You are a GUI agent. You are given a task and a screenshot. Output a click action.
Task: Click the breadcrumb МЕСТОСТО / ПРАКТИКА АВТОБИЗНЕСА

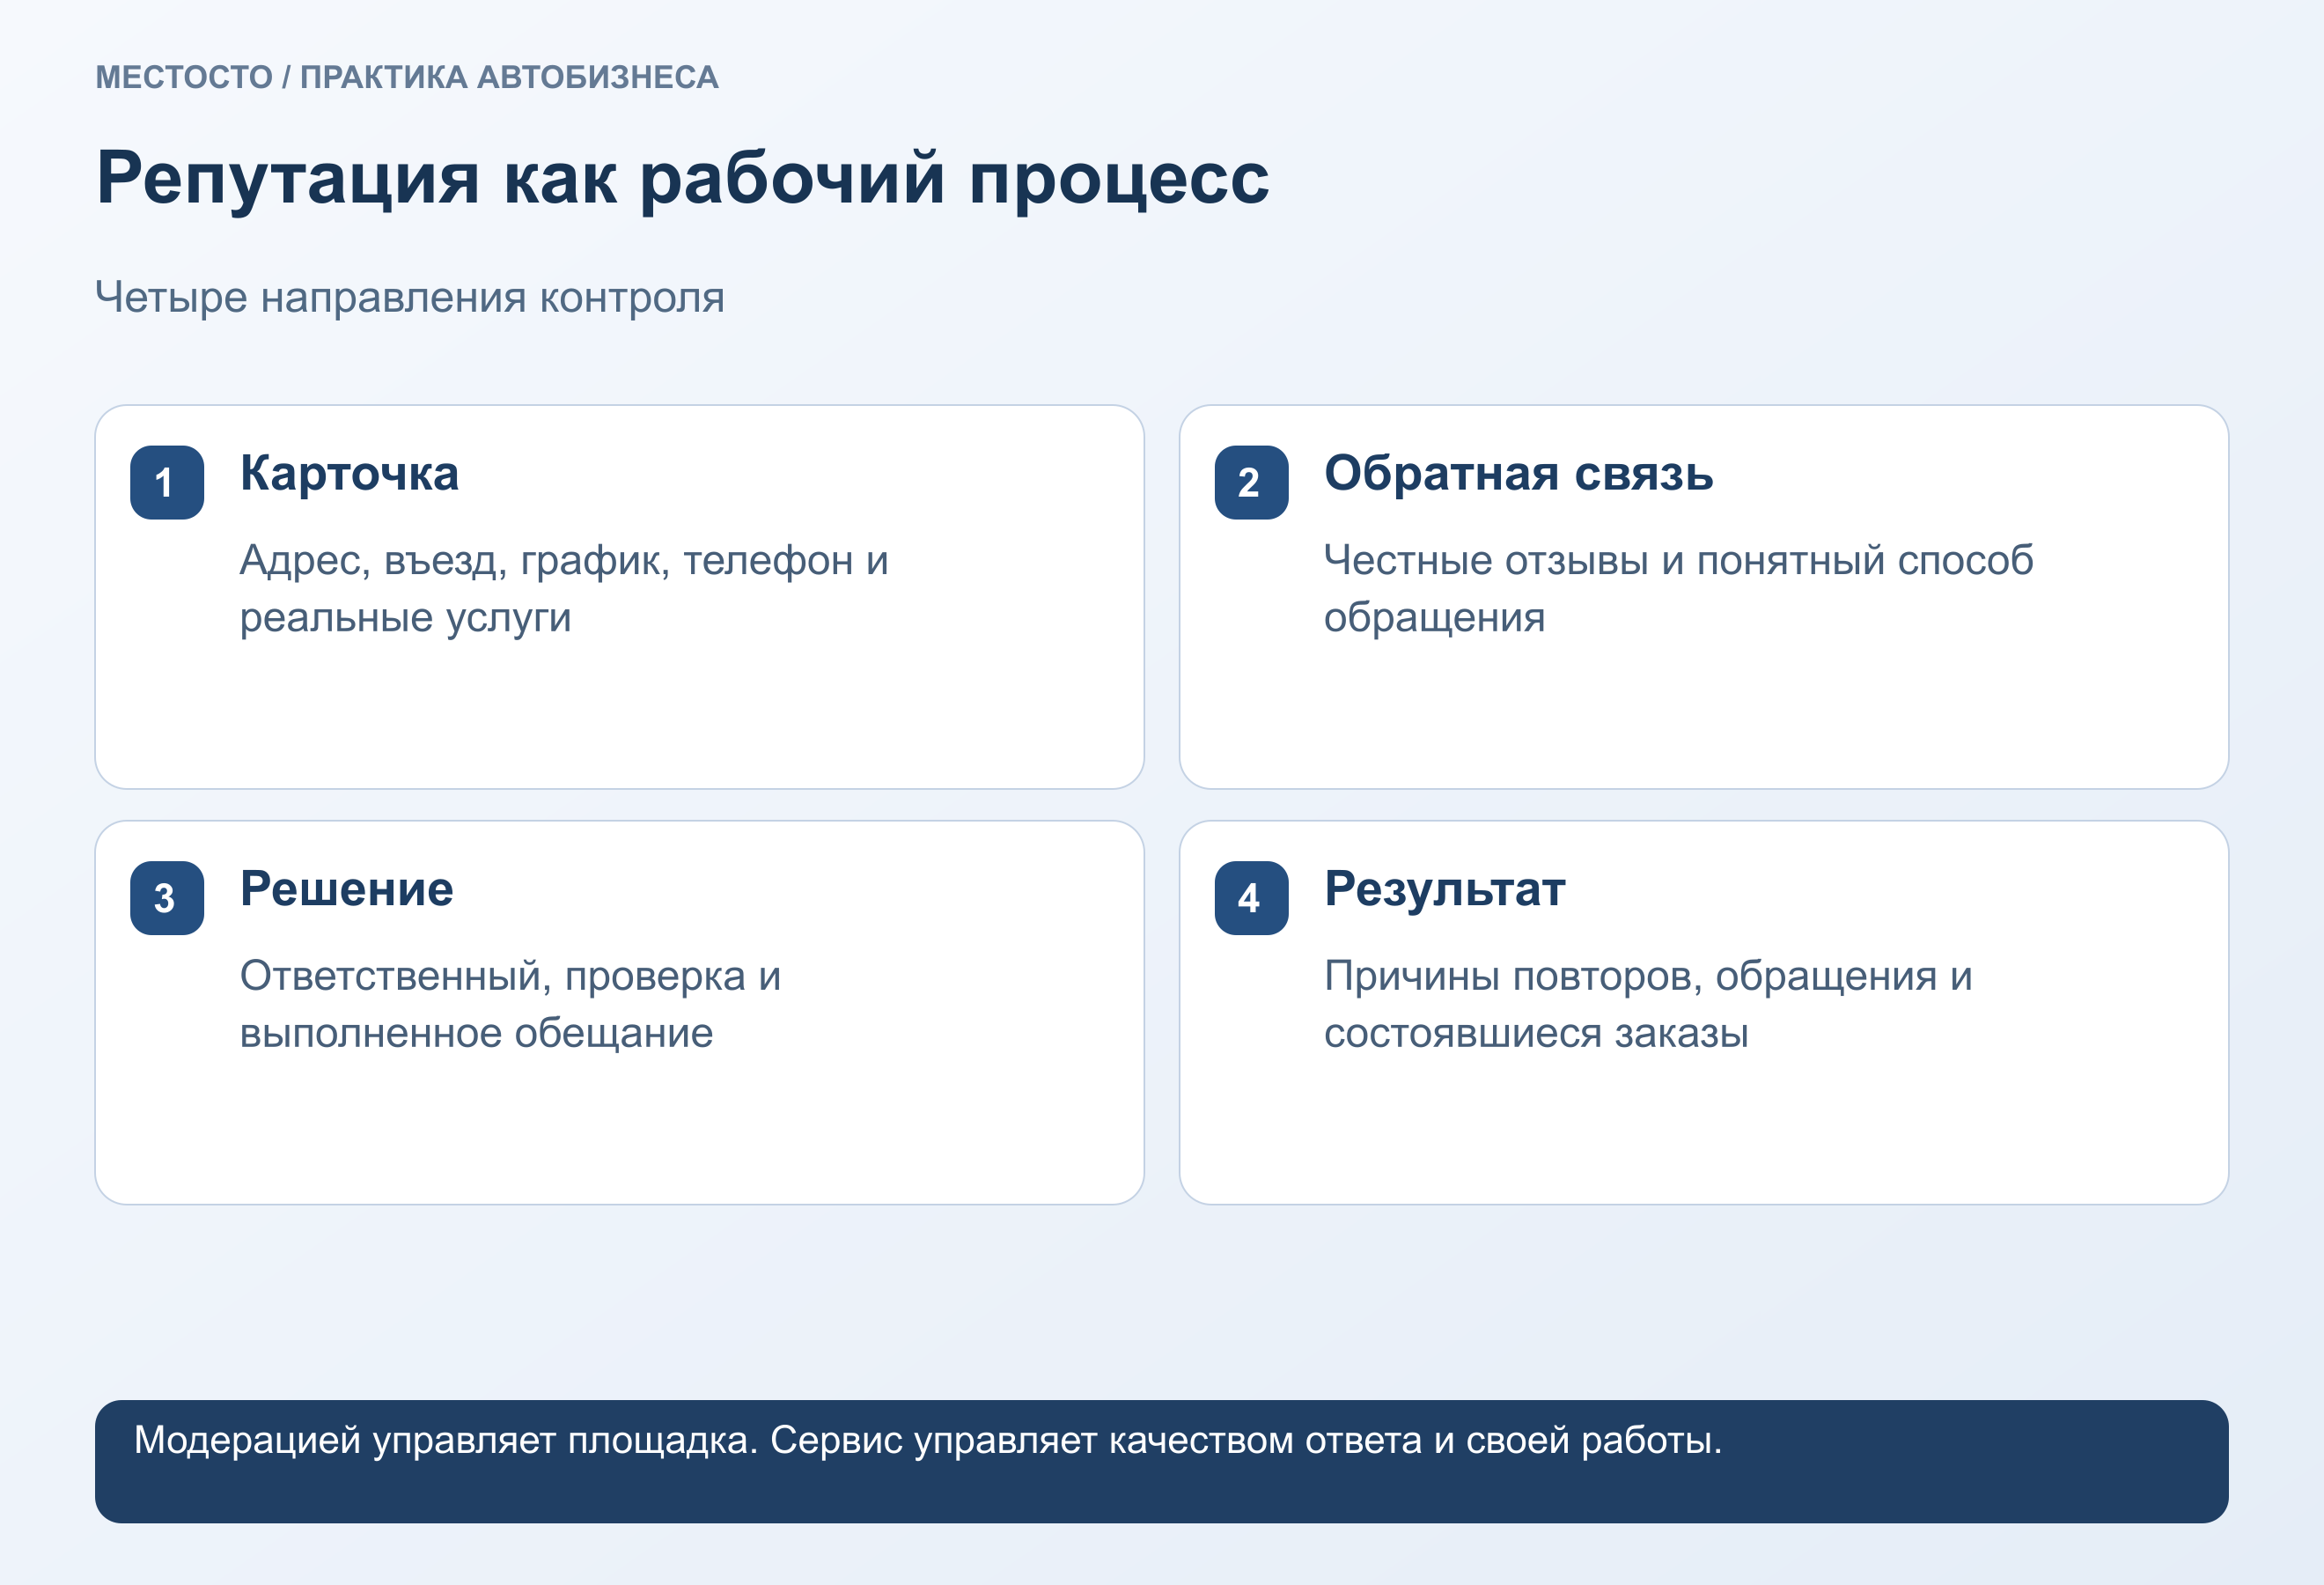tap(407, 77)
